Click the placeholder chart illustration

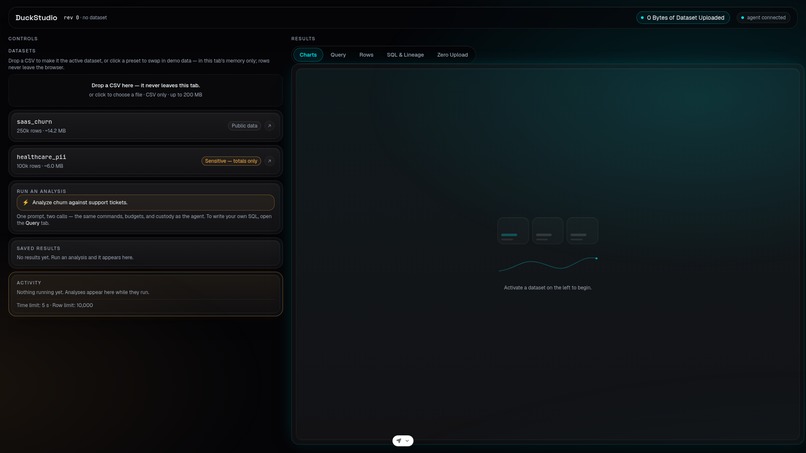point(547,245)
